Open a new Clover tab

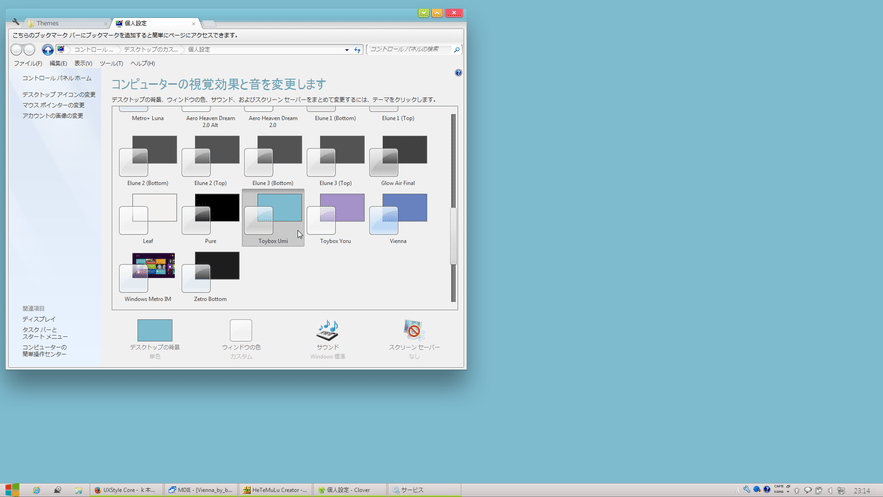coord(209,24)
